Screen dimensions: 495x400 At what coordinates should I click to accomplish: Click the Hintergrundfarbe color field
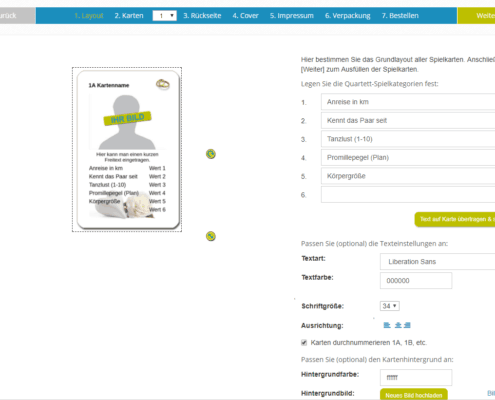pos(416,377)
